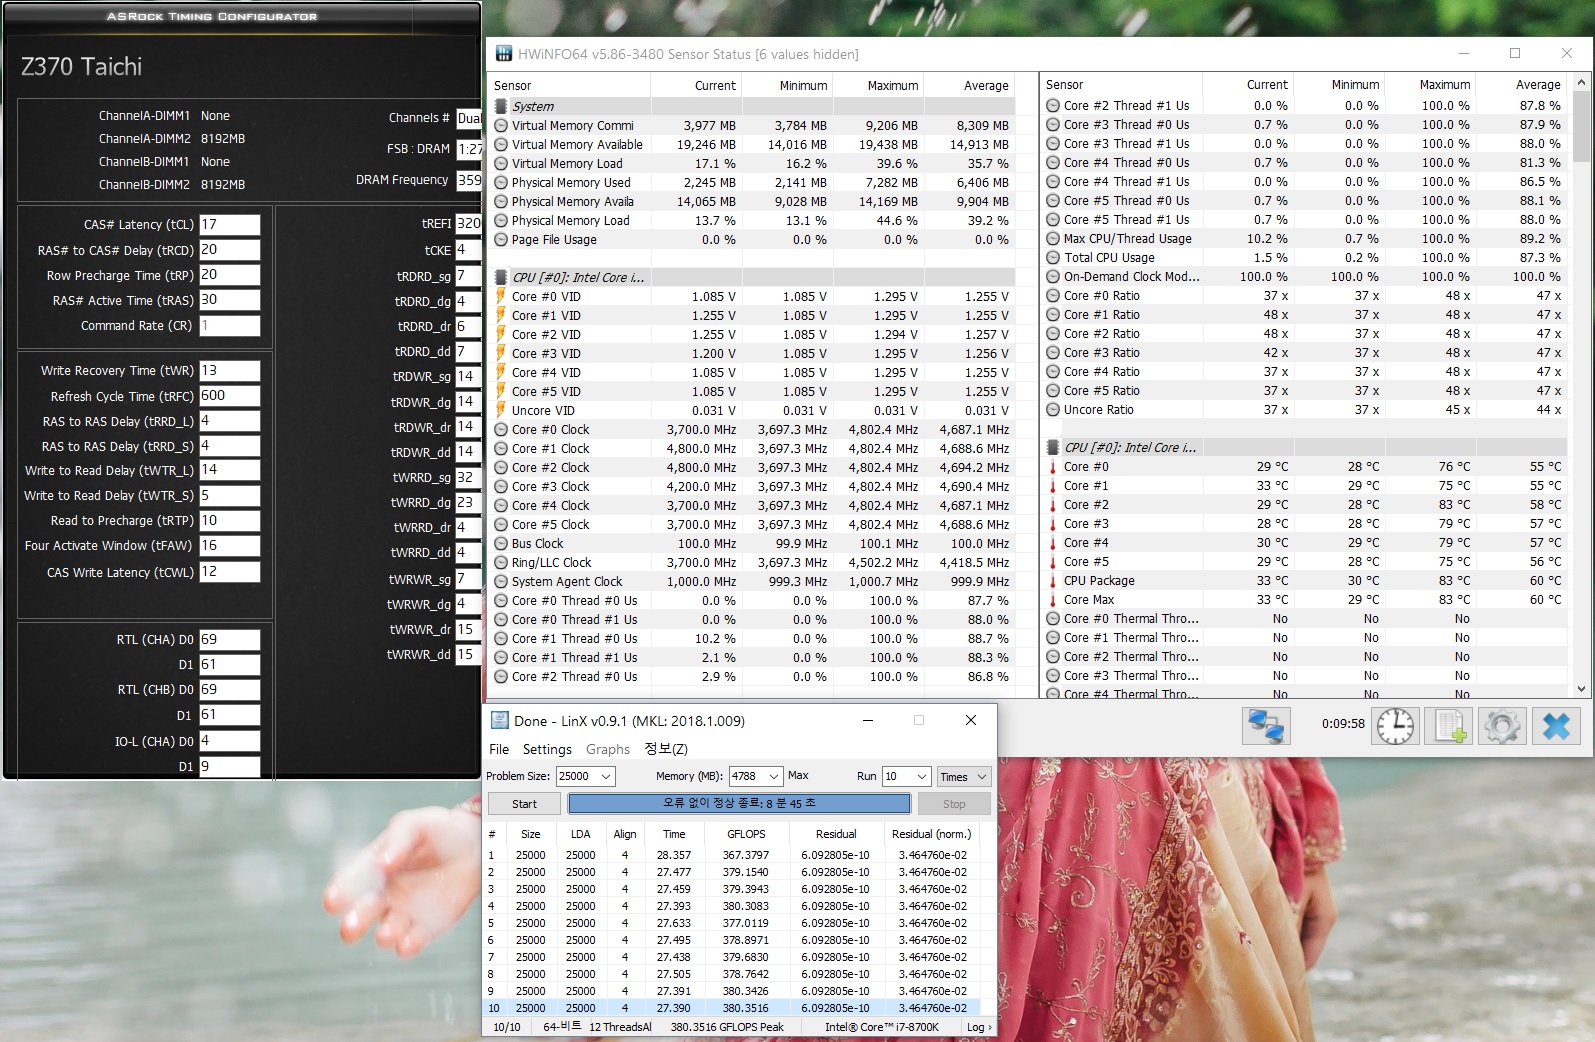Expand the Memory (MB) combo box
1595x1042 pixels.
[x=773, y=777]
